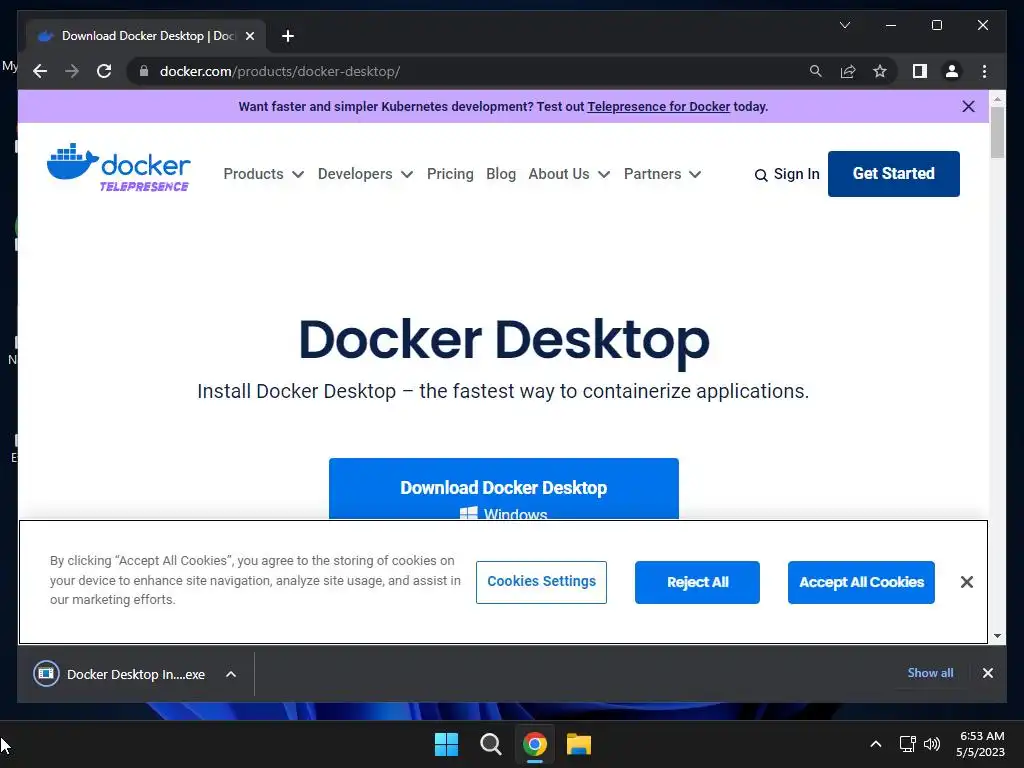The height and width of the screenshot is (768, 1024).
Task: Click Download Docker Desktop button
Action: (x=504, y=489)
